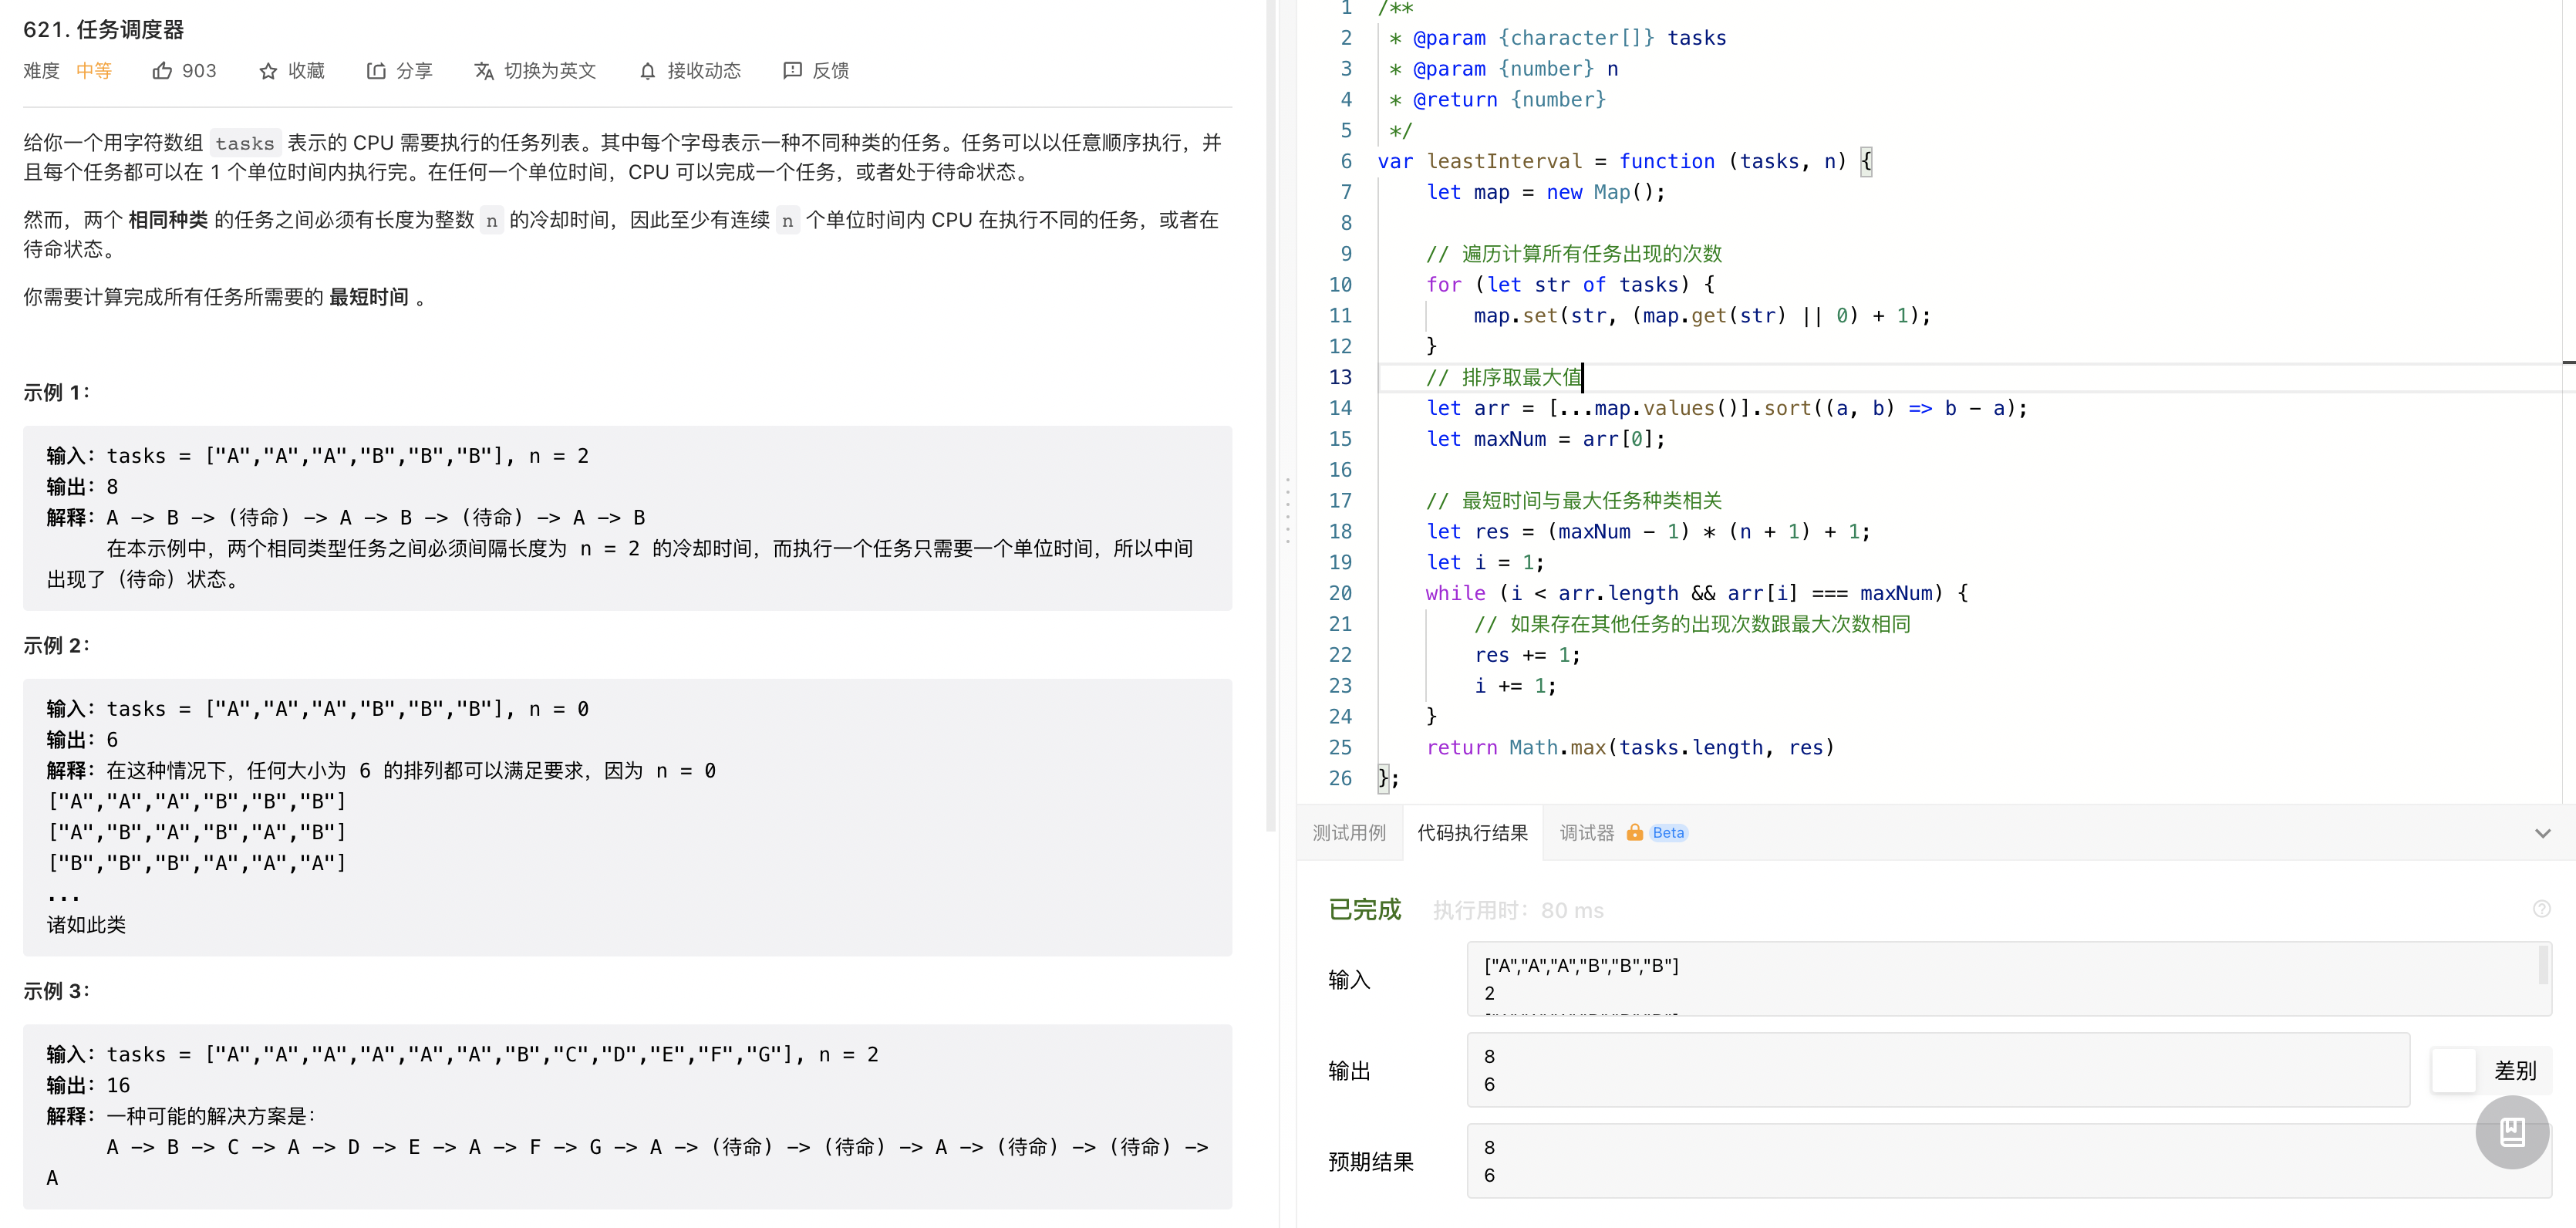This screenshot has height=1228, width=2576.
Task: Click the panel splitter drag handle dots
Action: coord(1287,510)
